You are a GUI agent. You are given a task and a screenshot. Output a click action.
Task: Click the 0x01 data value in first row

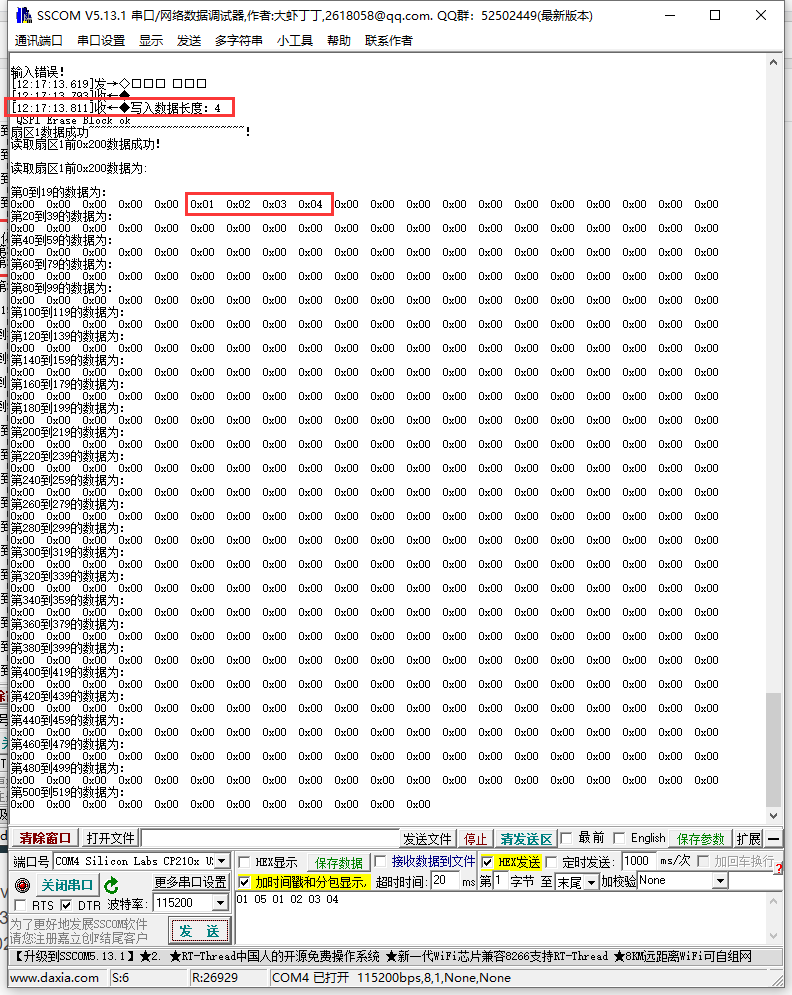202,204
